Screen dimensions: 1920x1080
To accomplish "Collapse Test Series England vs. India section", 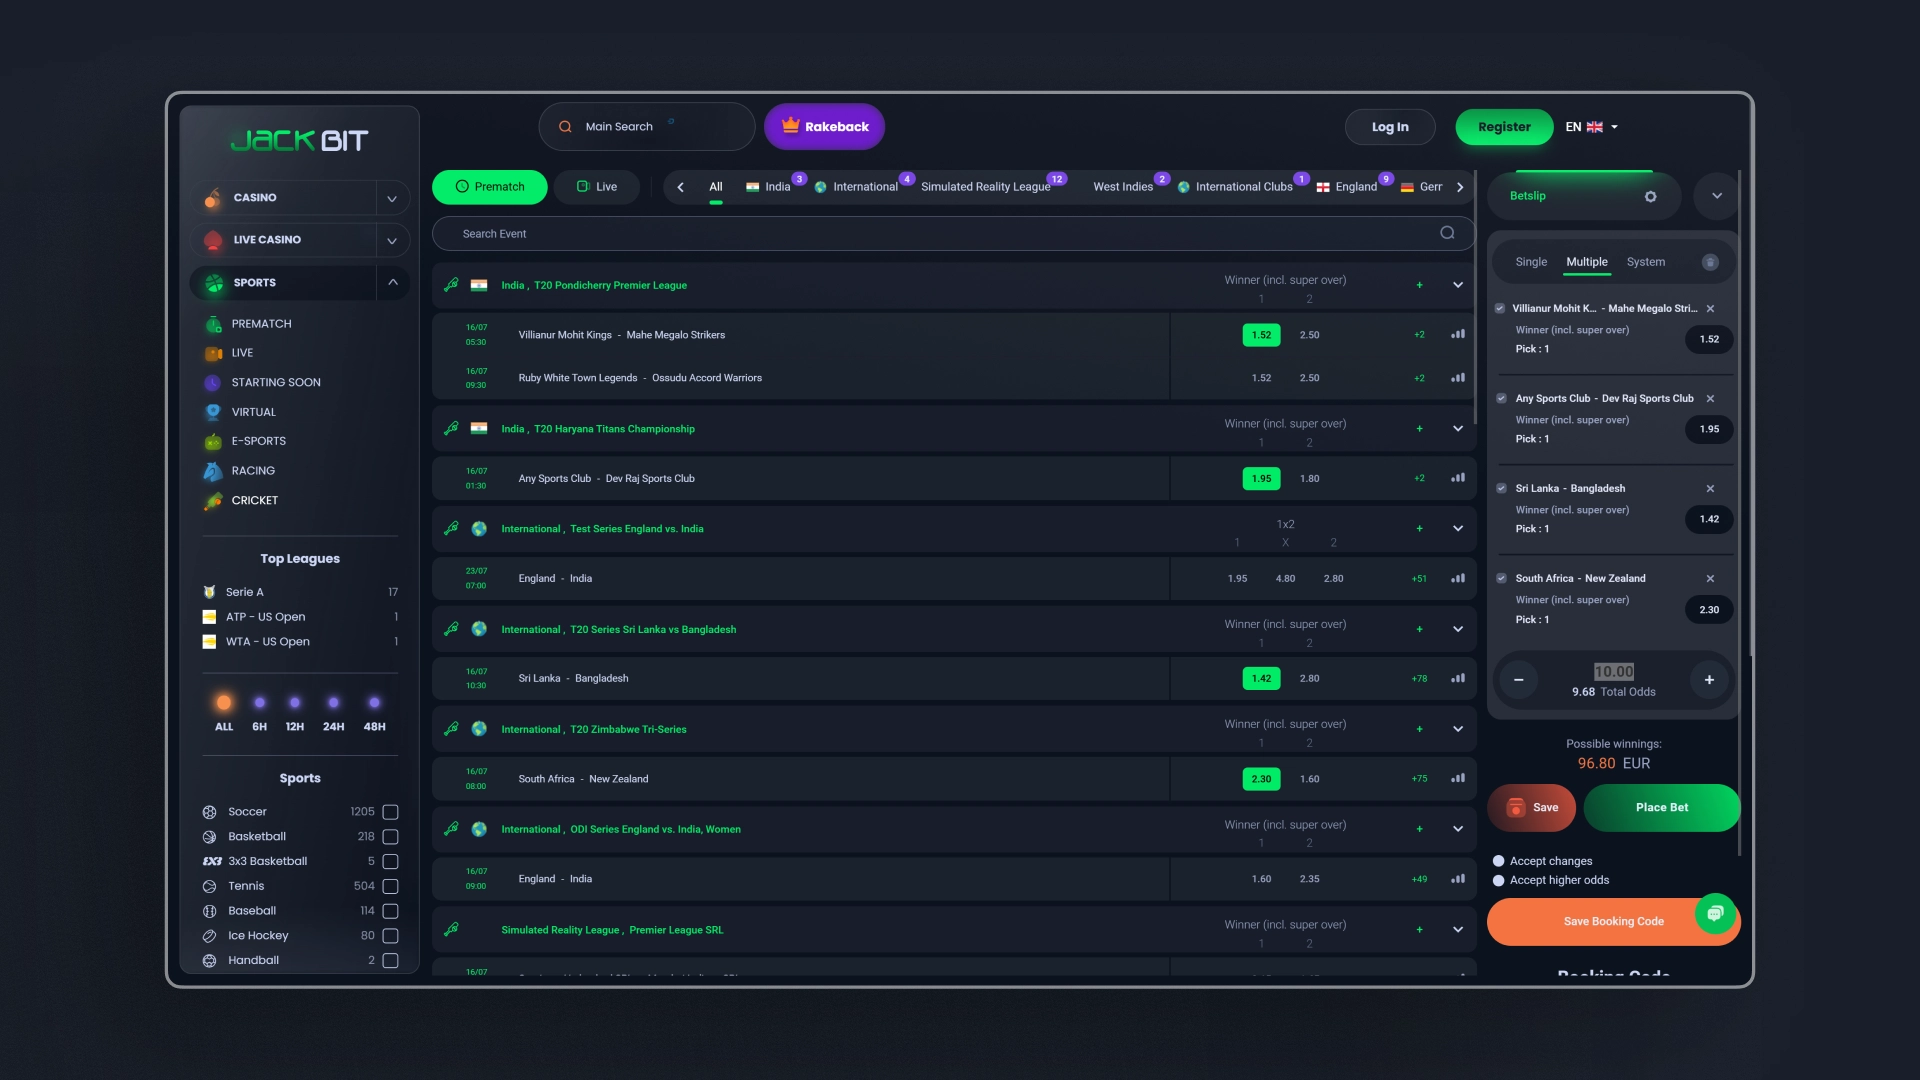I will click(x=1458, y=529).
